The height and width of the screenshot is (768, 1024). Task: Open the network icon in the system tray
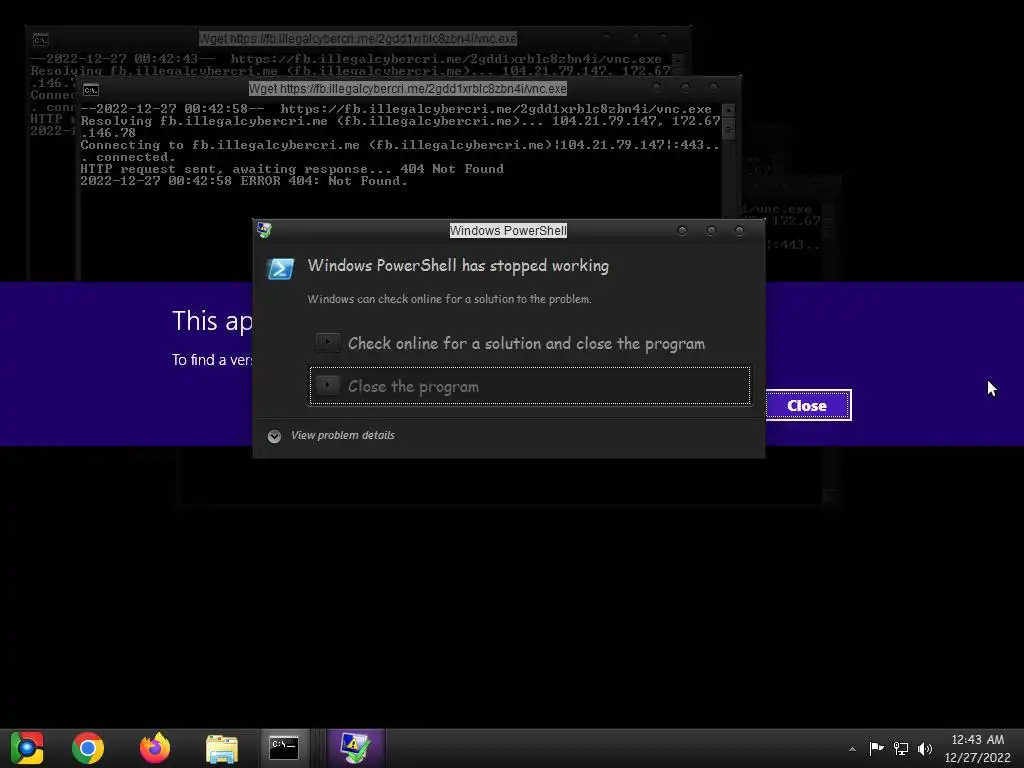tap(901, 748)
